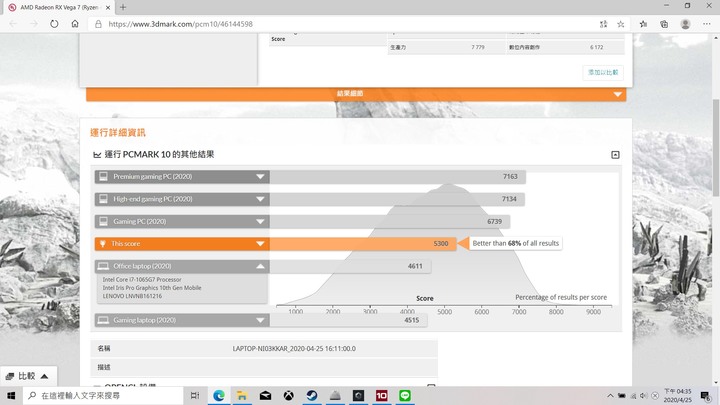The width and height of the screenshot is (720, 405).
Task: Open Steam from the taskbar
Action: point(312,395)
